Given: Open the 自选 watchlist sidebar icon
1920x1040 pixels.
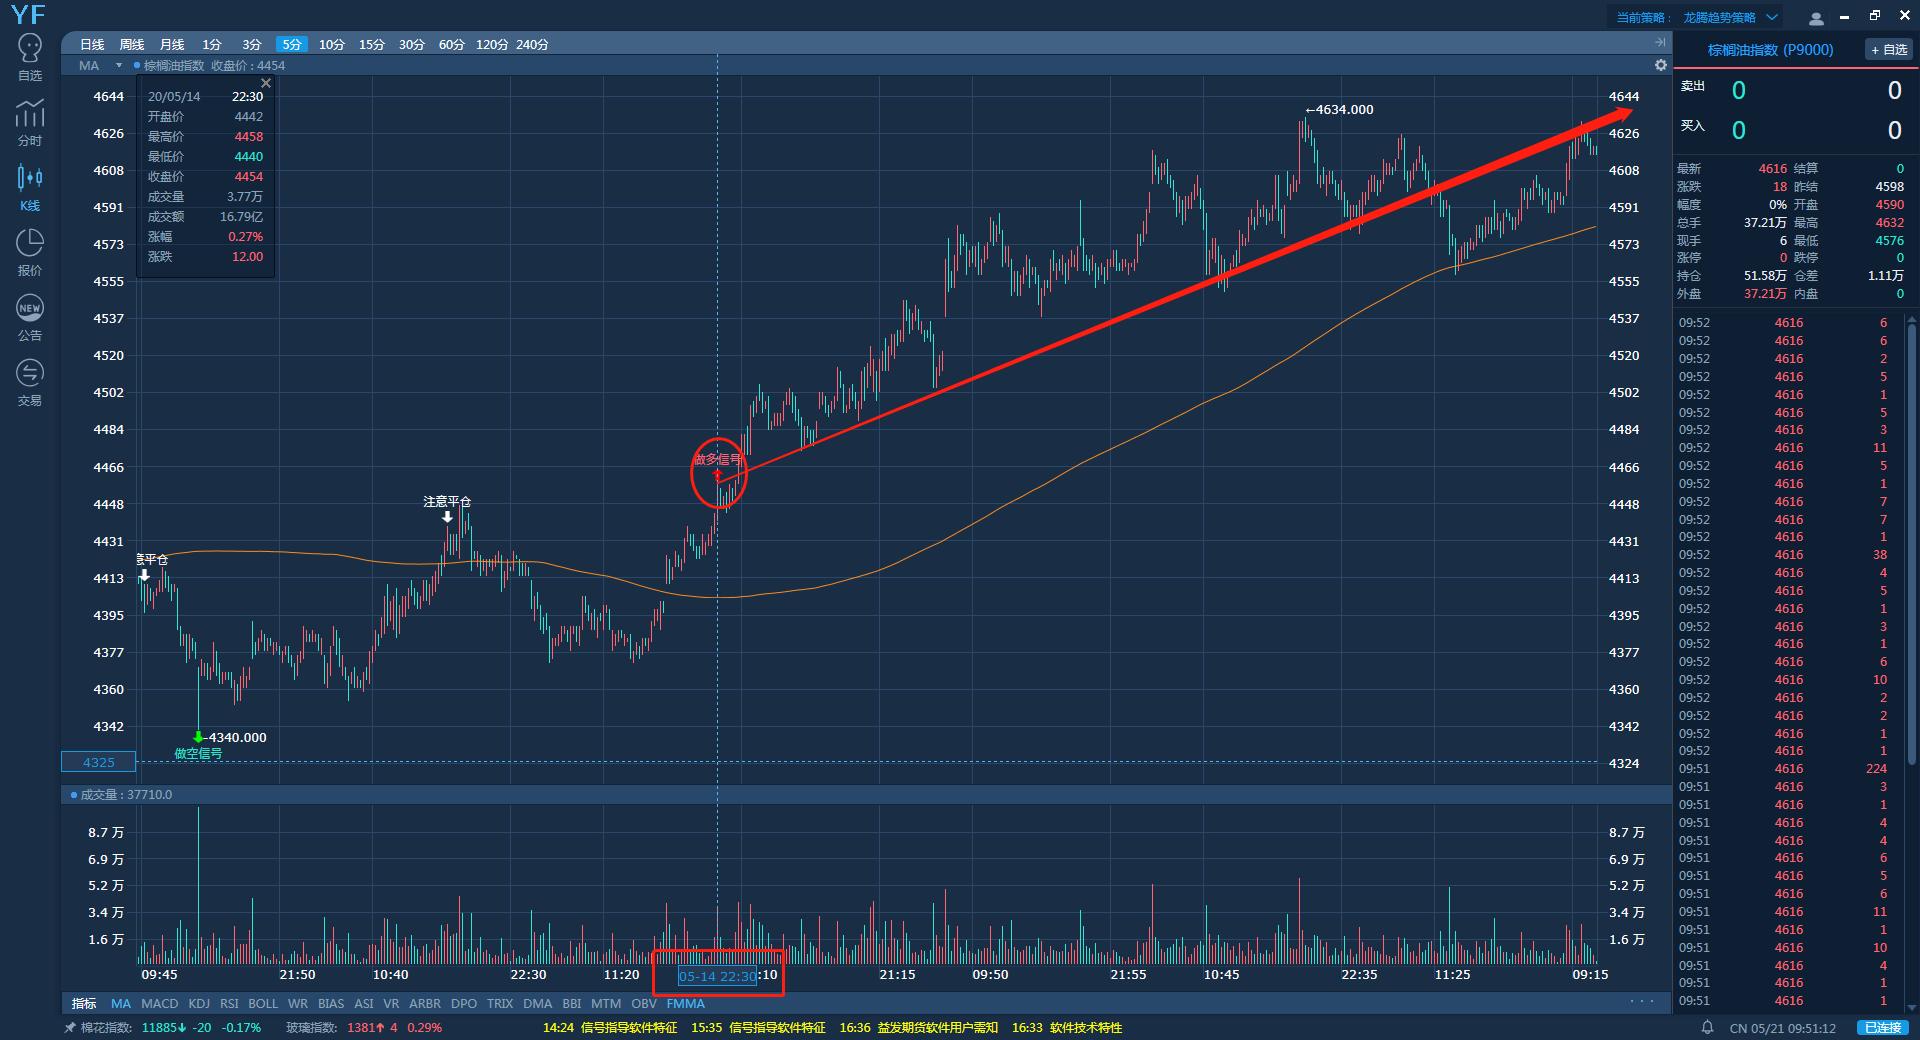Looking at the screenshot, I should [30, 57].
